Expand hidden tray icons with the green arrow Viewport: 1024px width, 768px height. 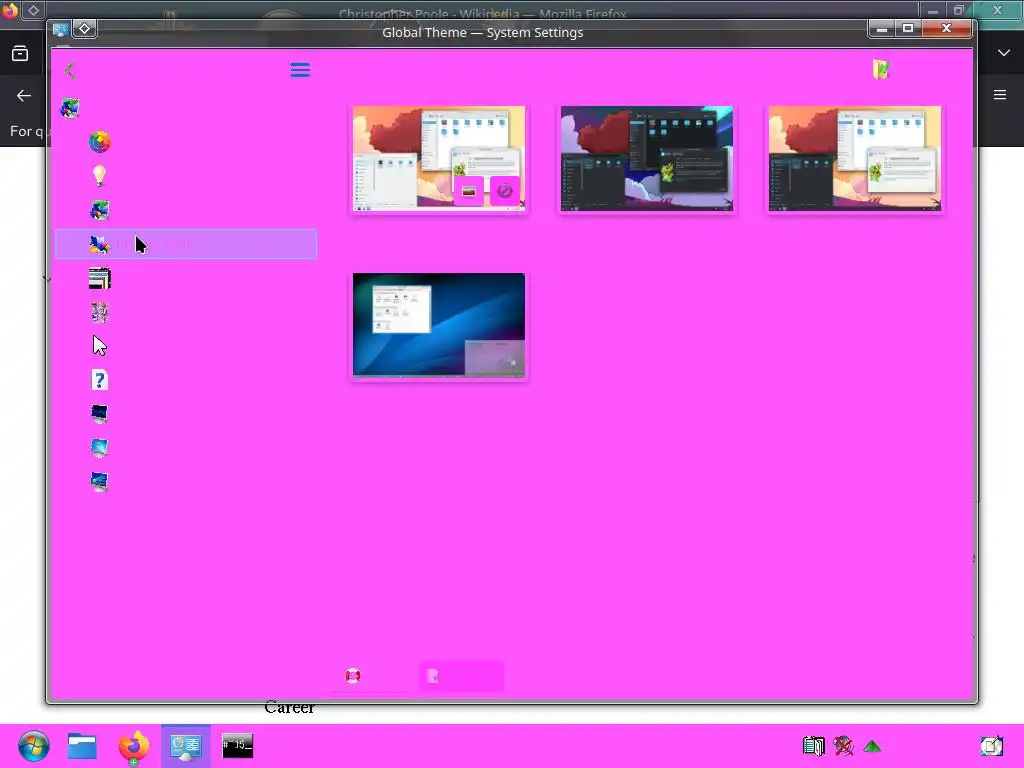(872, 746)
